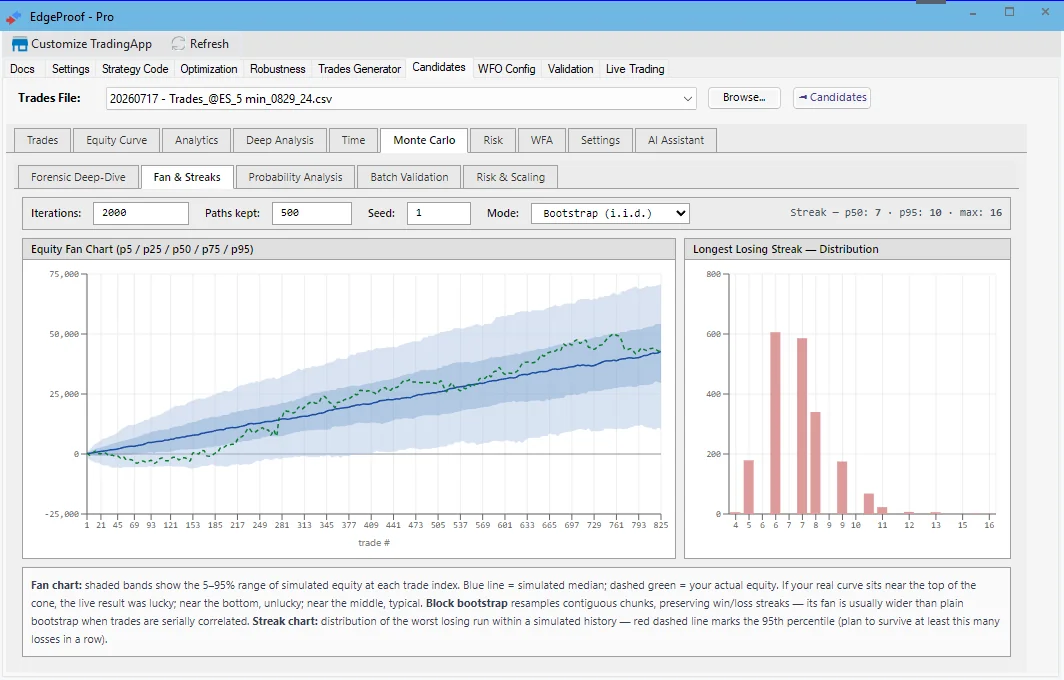Click the 'Streak chart:' bold description text
This screenshot has width=1064, height=680.
click(285, 621)
